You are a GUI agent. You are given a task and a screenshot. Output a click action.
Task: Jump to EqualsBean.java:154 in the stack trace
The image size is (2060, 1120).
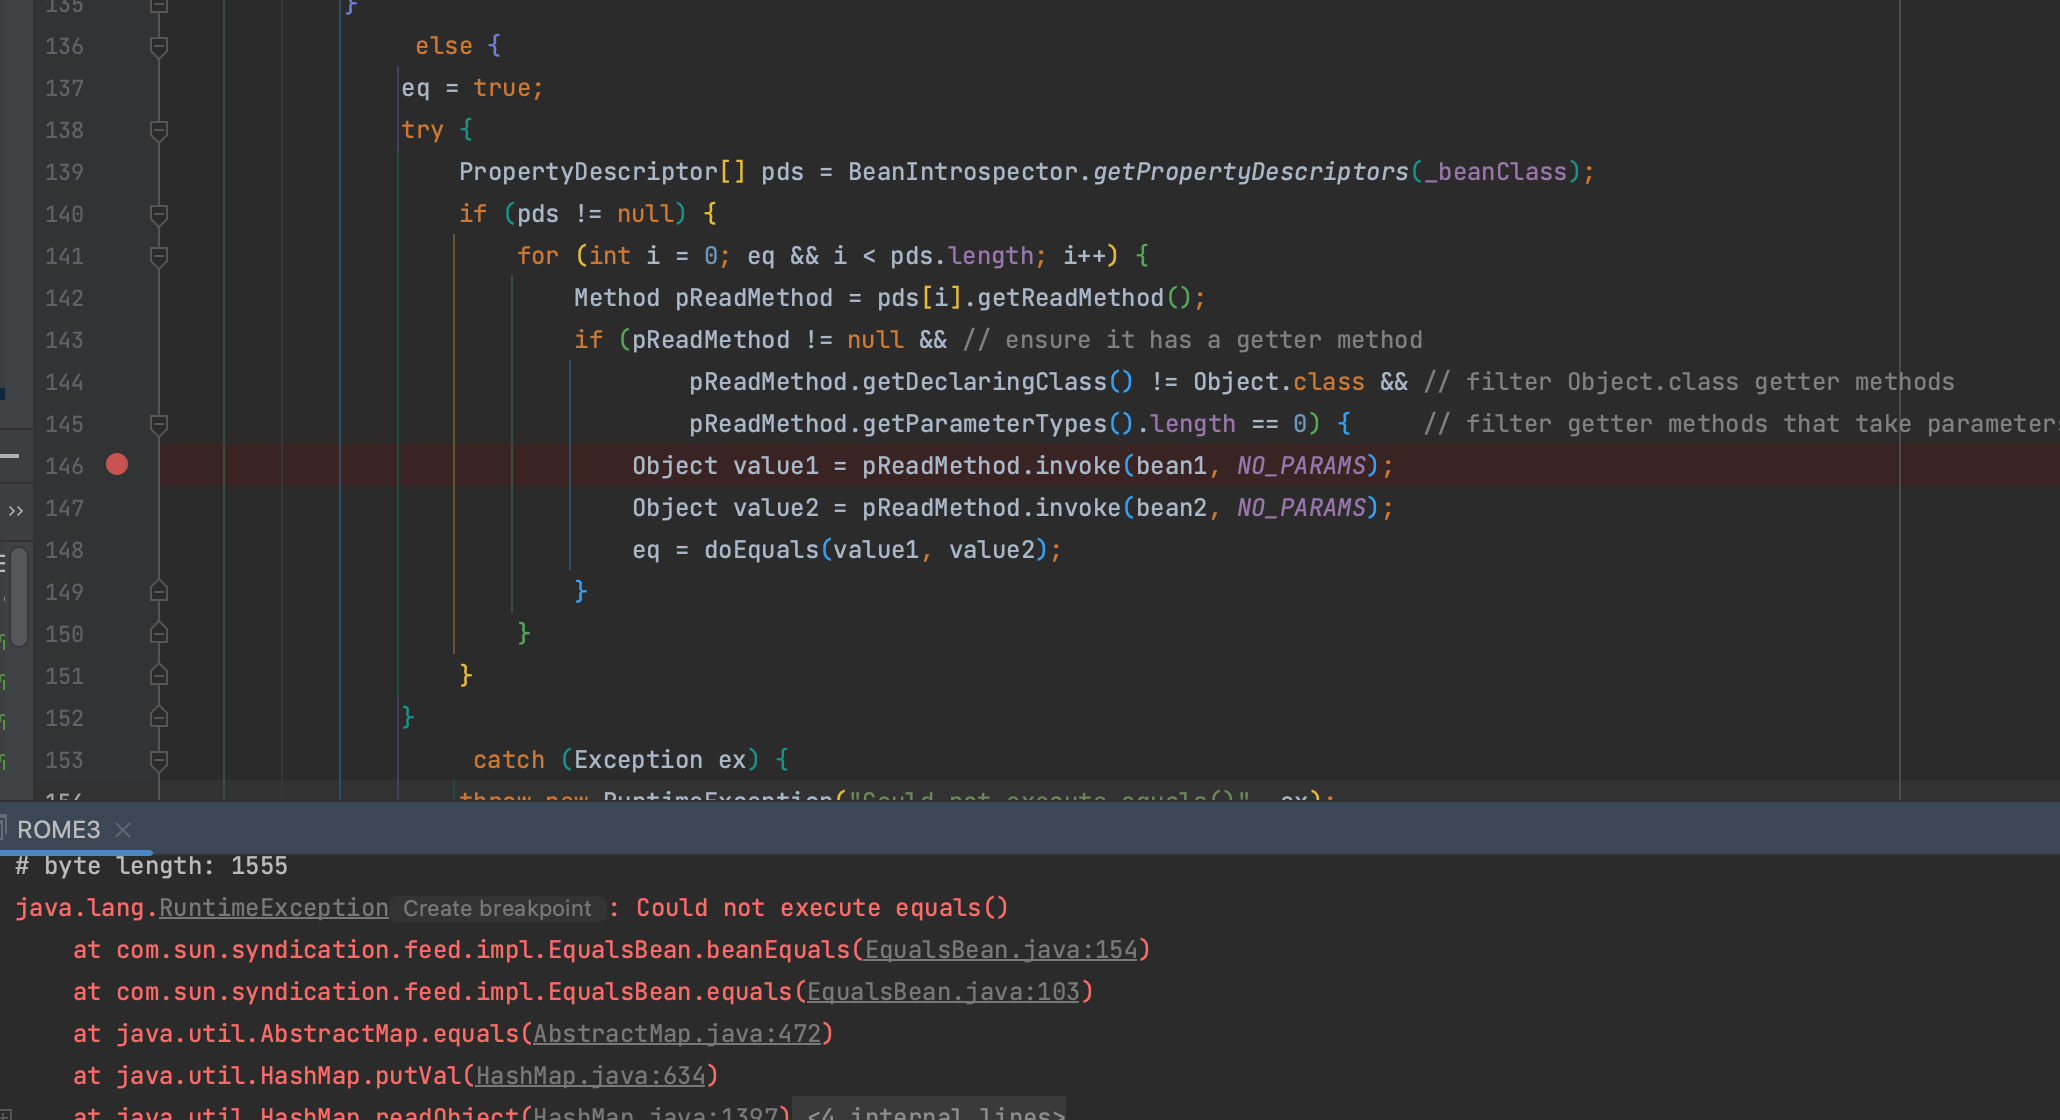(1001, 950)
